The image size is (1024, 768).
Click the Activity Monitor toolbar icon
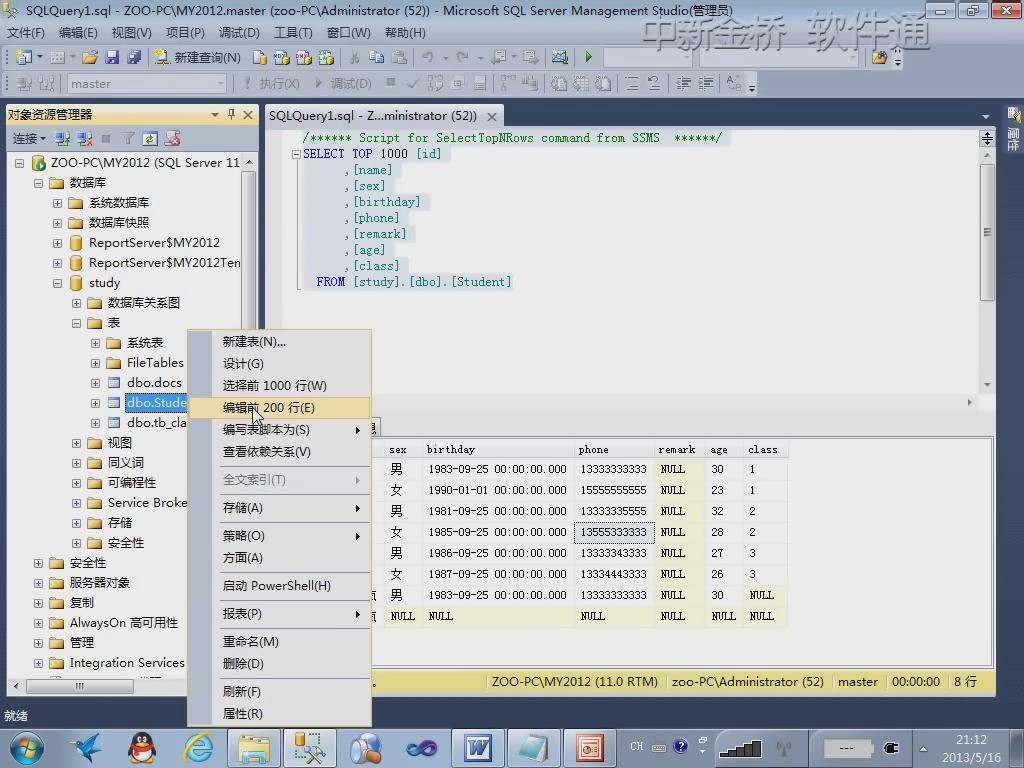pyautogui.click(x=560, y=57)
